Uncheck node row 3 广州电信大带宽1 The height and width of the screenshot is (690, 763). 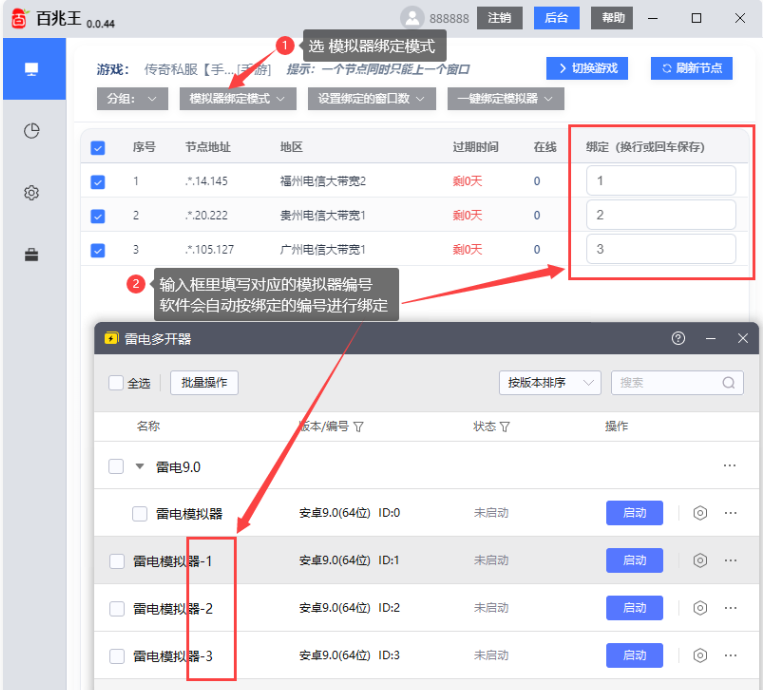click(x=98, y=250)
